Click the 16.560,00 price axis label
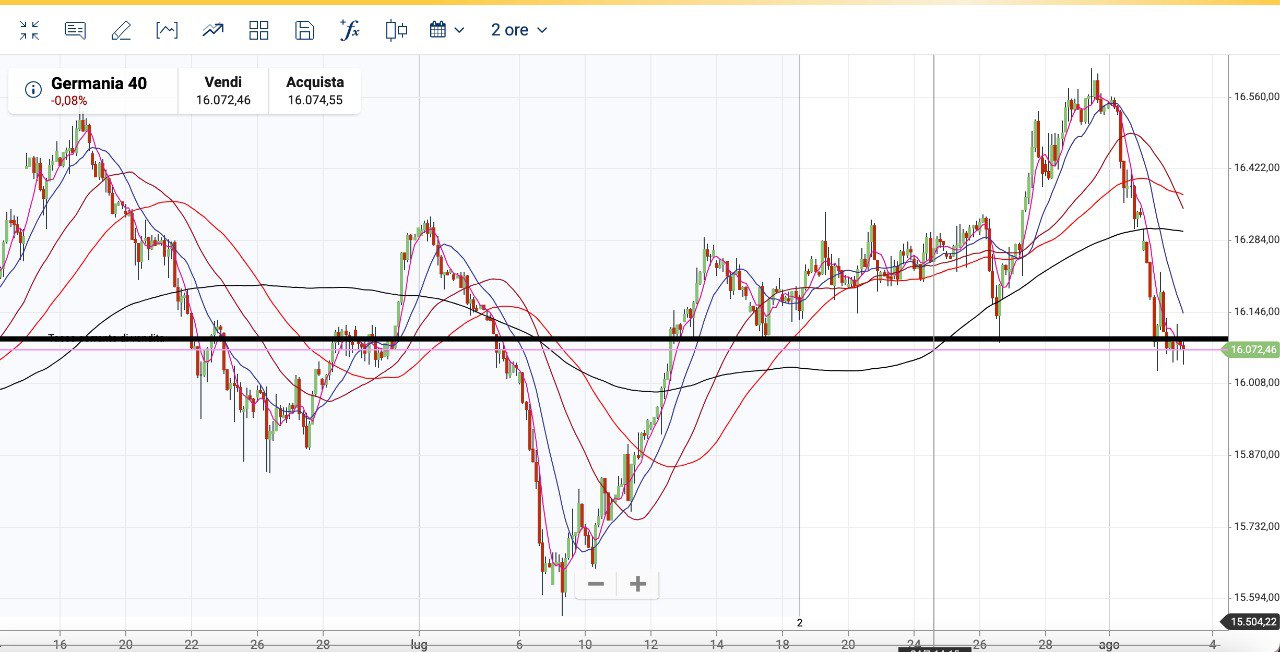 coord(1256,97)
